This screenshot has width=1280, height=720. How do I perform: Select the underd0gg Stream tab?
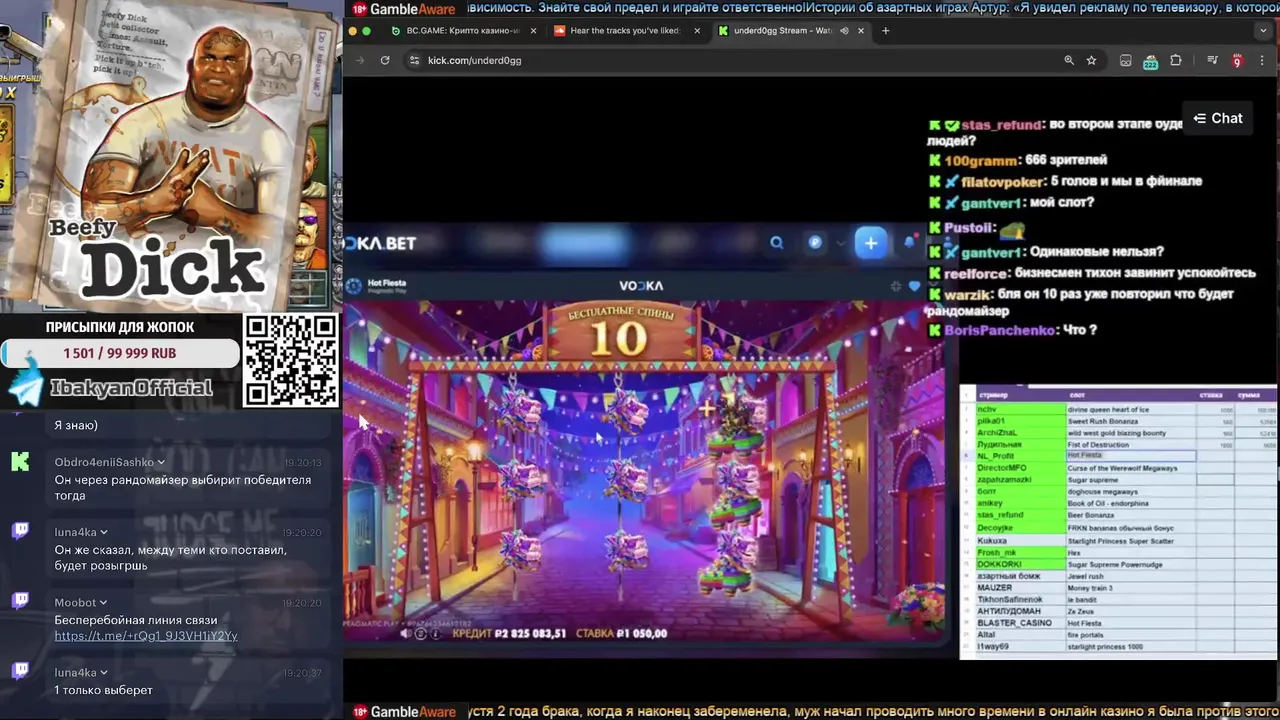pos(790,31)
